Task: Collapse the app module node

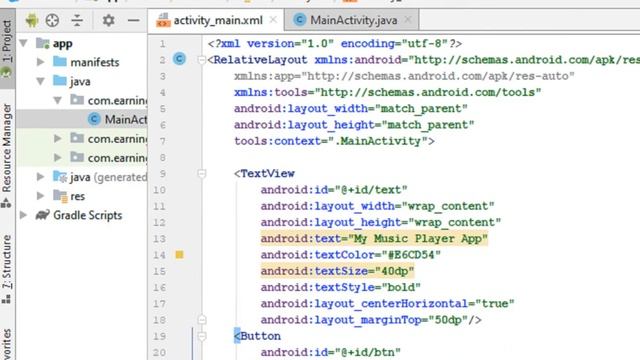Action: tap(24, 43)
